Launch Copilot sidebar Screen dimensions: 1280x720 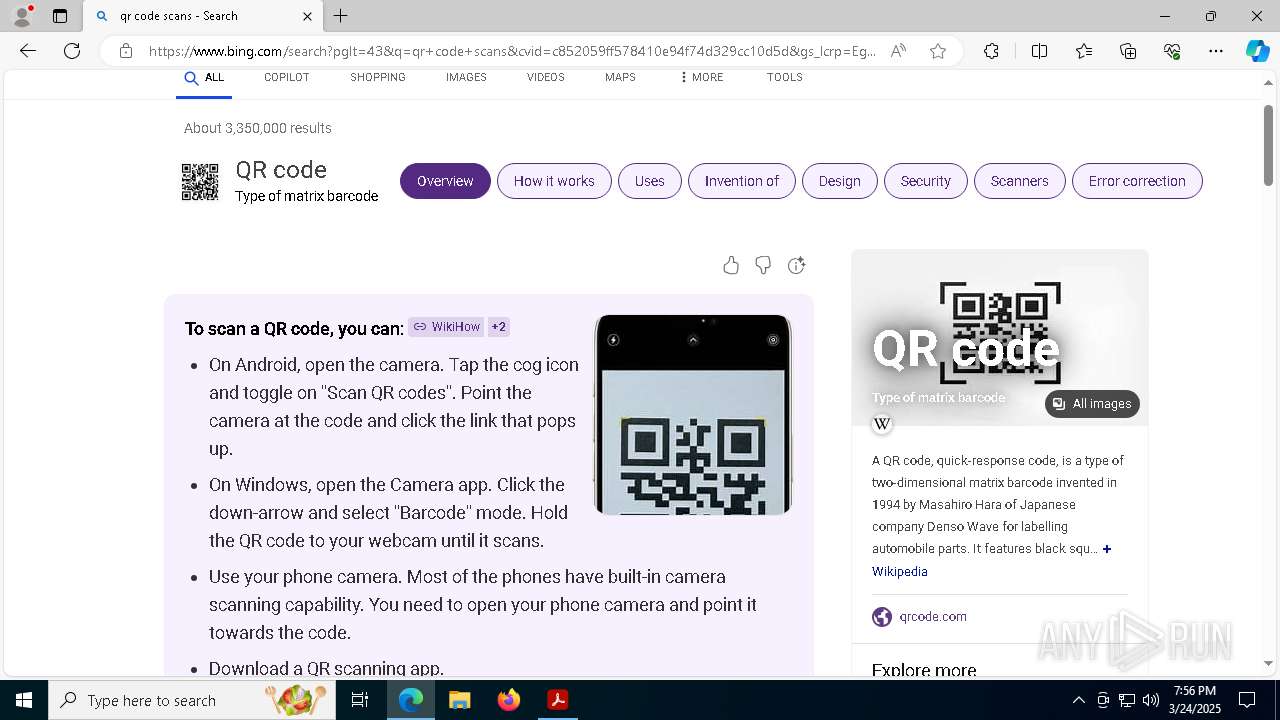click(x=1257, y=51)
